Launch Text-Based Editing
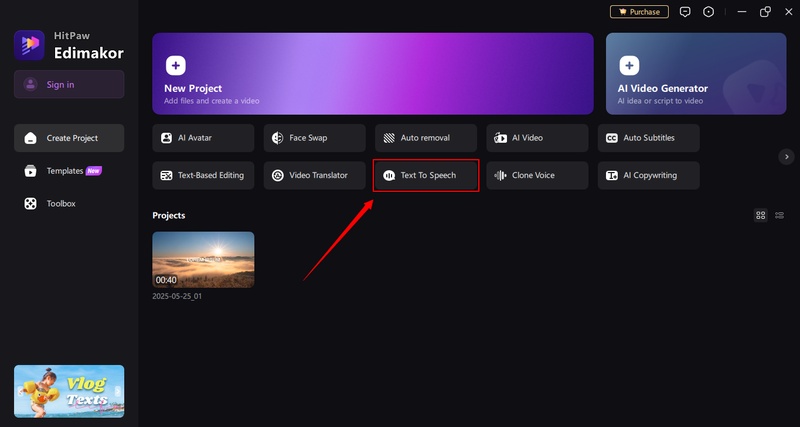This screenshot has width=800, height=427. [x=203, y=175]
